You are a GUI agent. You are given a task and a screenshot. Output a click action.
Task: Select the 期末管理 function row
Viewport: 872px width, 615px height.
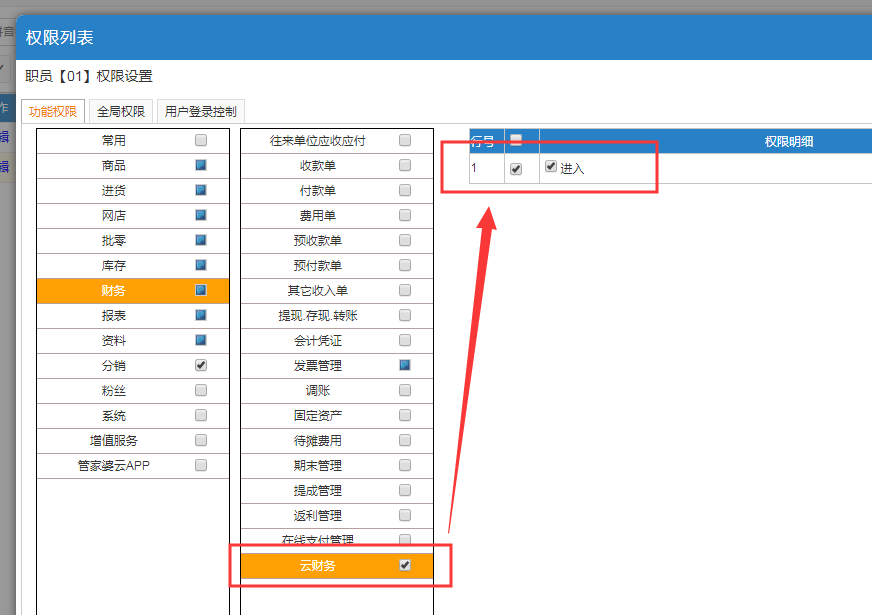point(337,466)
